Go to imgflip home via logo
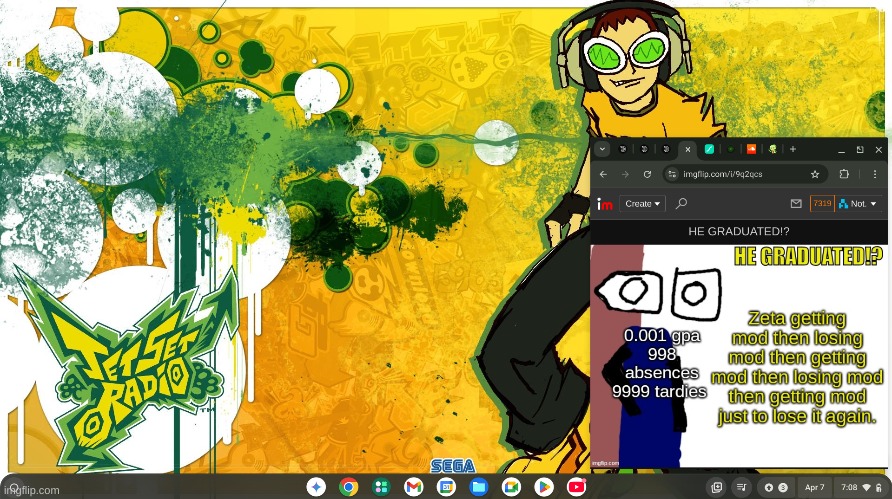Image resolution: width=892 pixels, height=499 pixels. click(605, 204)
